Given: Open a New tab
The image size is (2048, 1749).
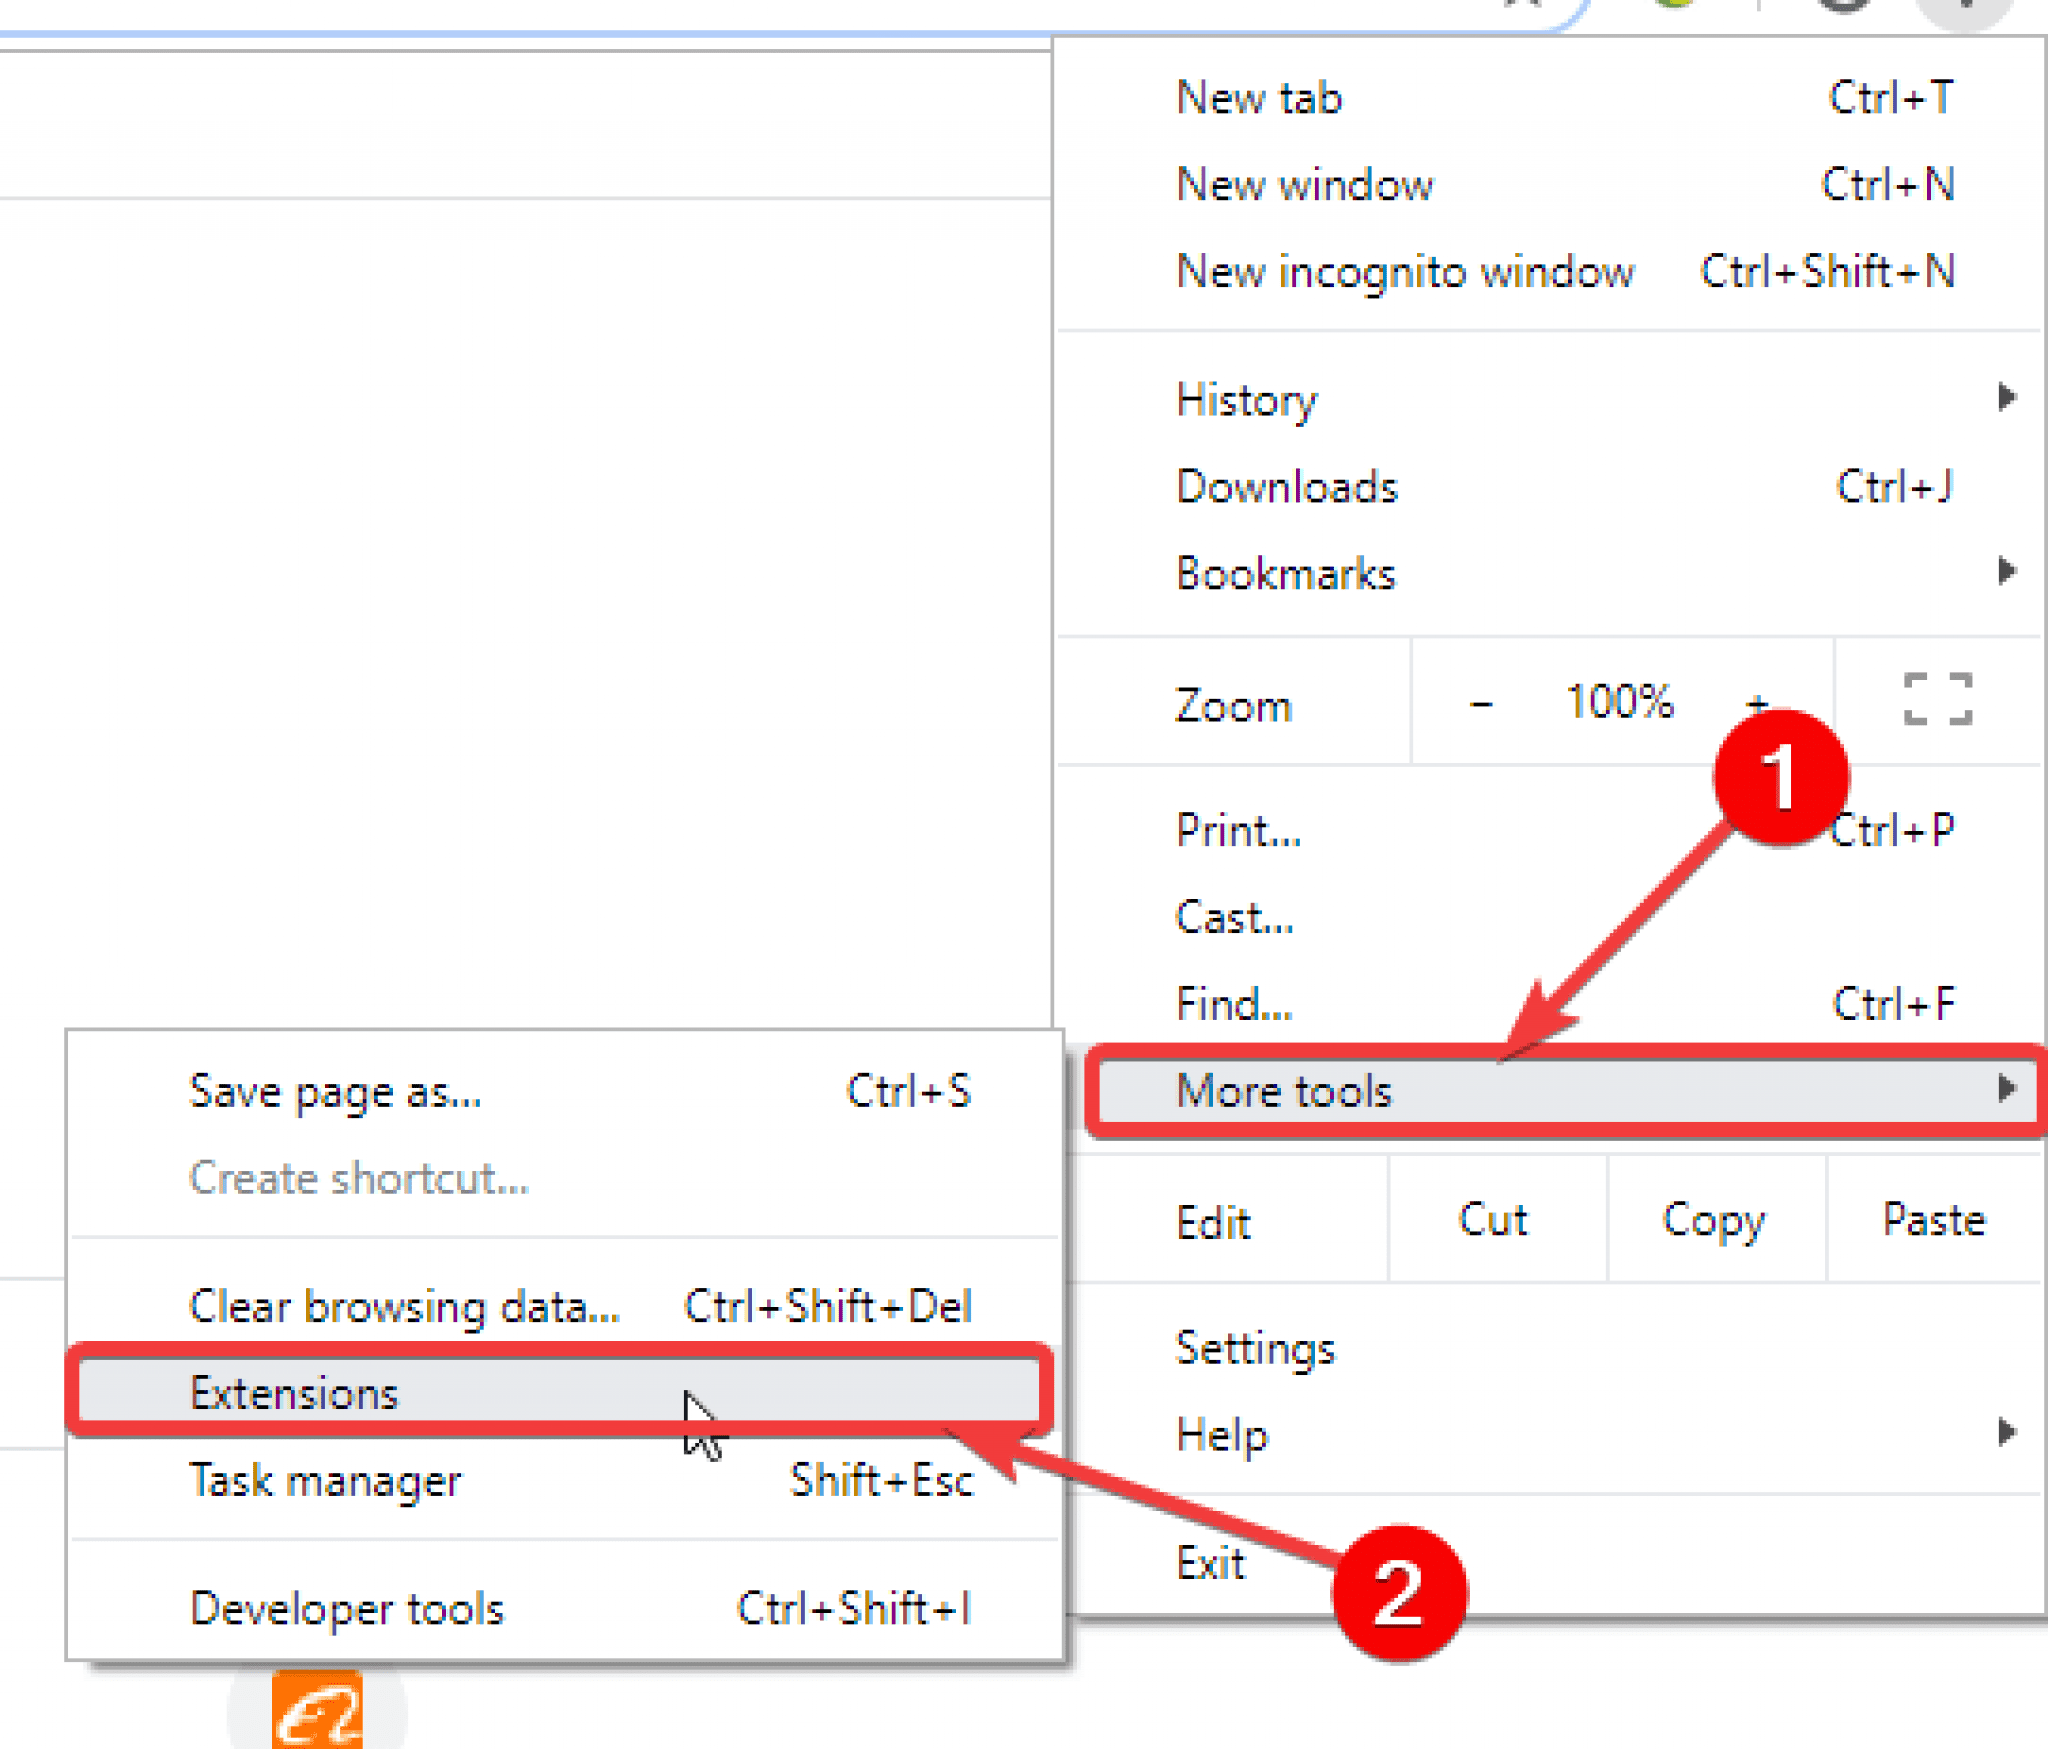Looking at the screenshot, I should [1260, 98].
